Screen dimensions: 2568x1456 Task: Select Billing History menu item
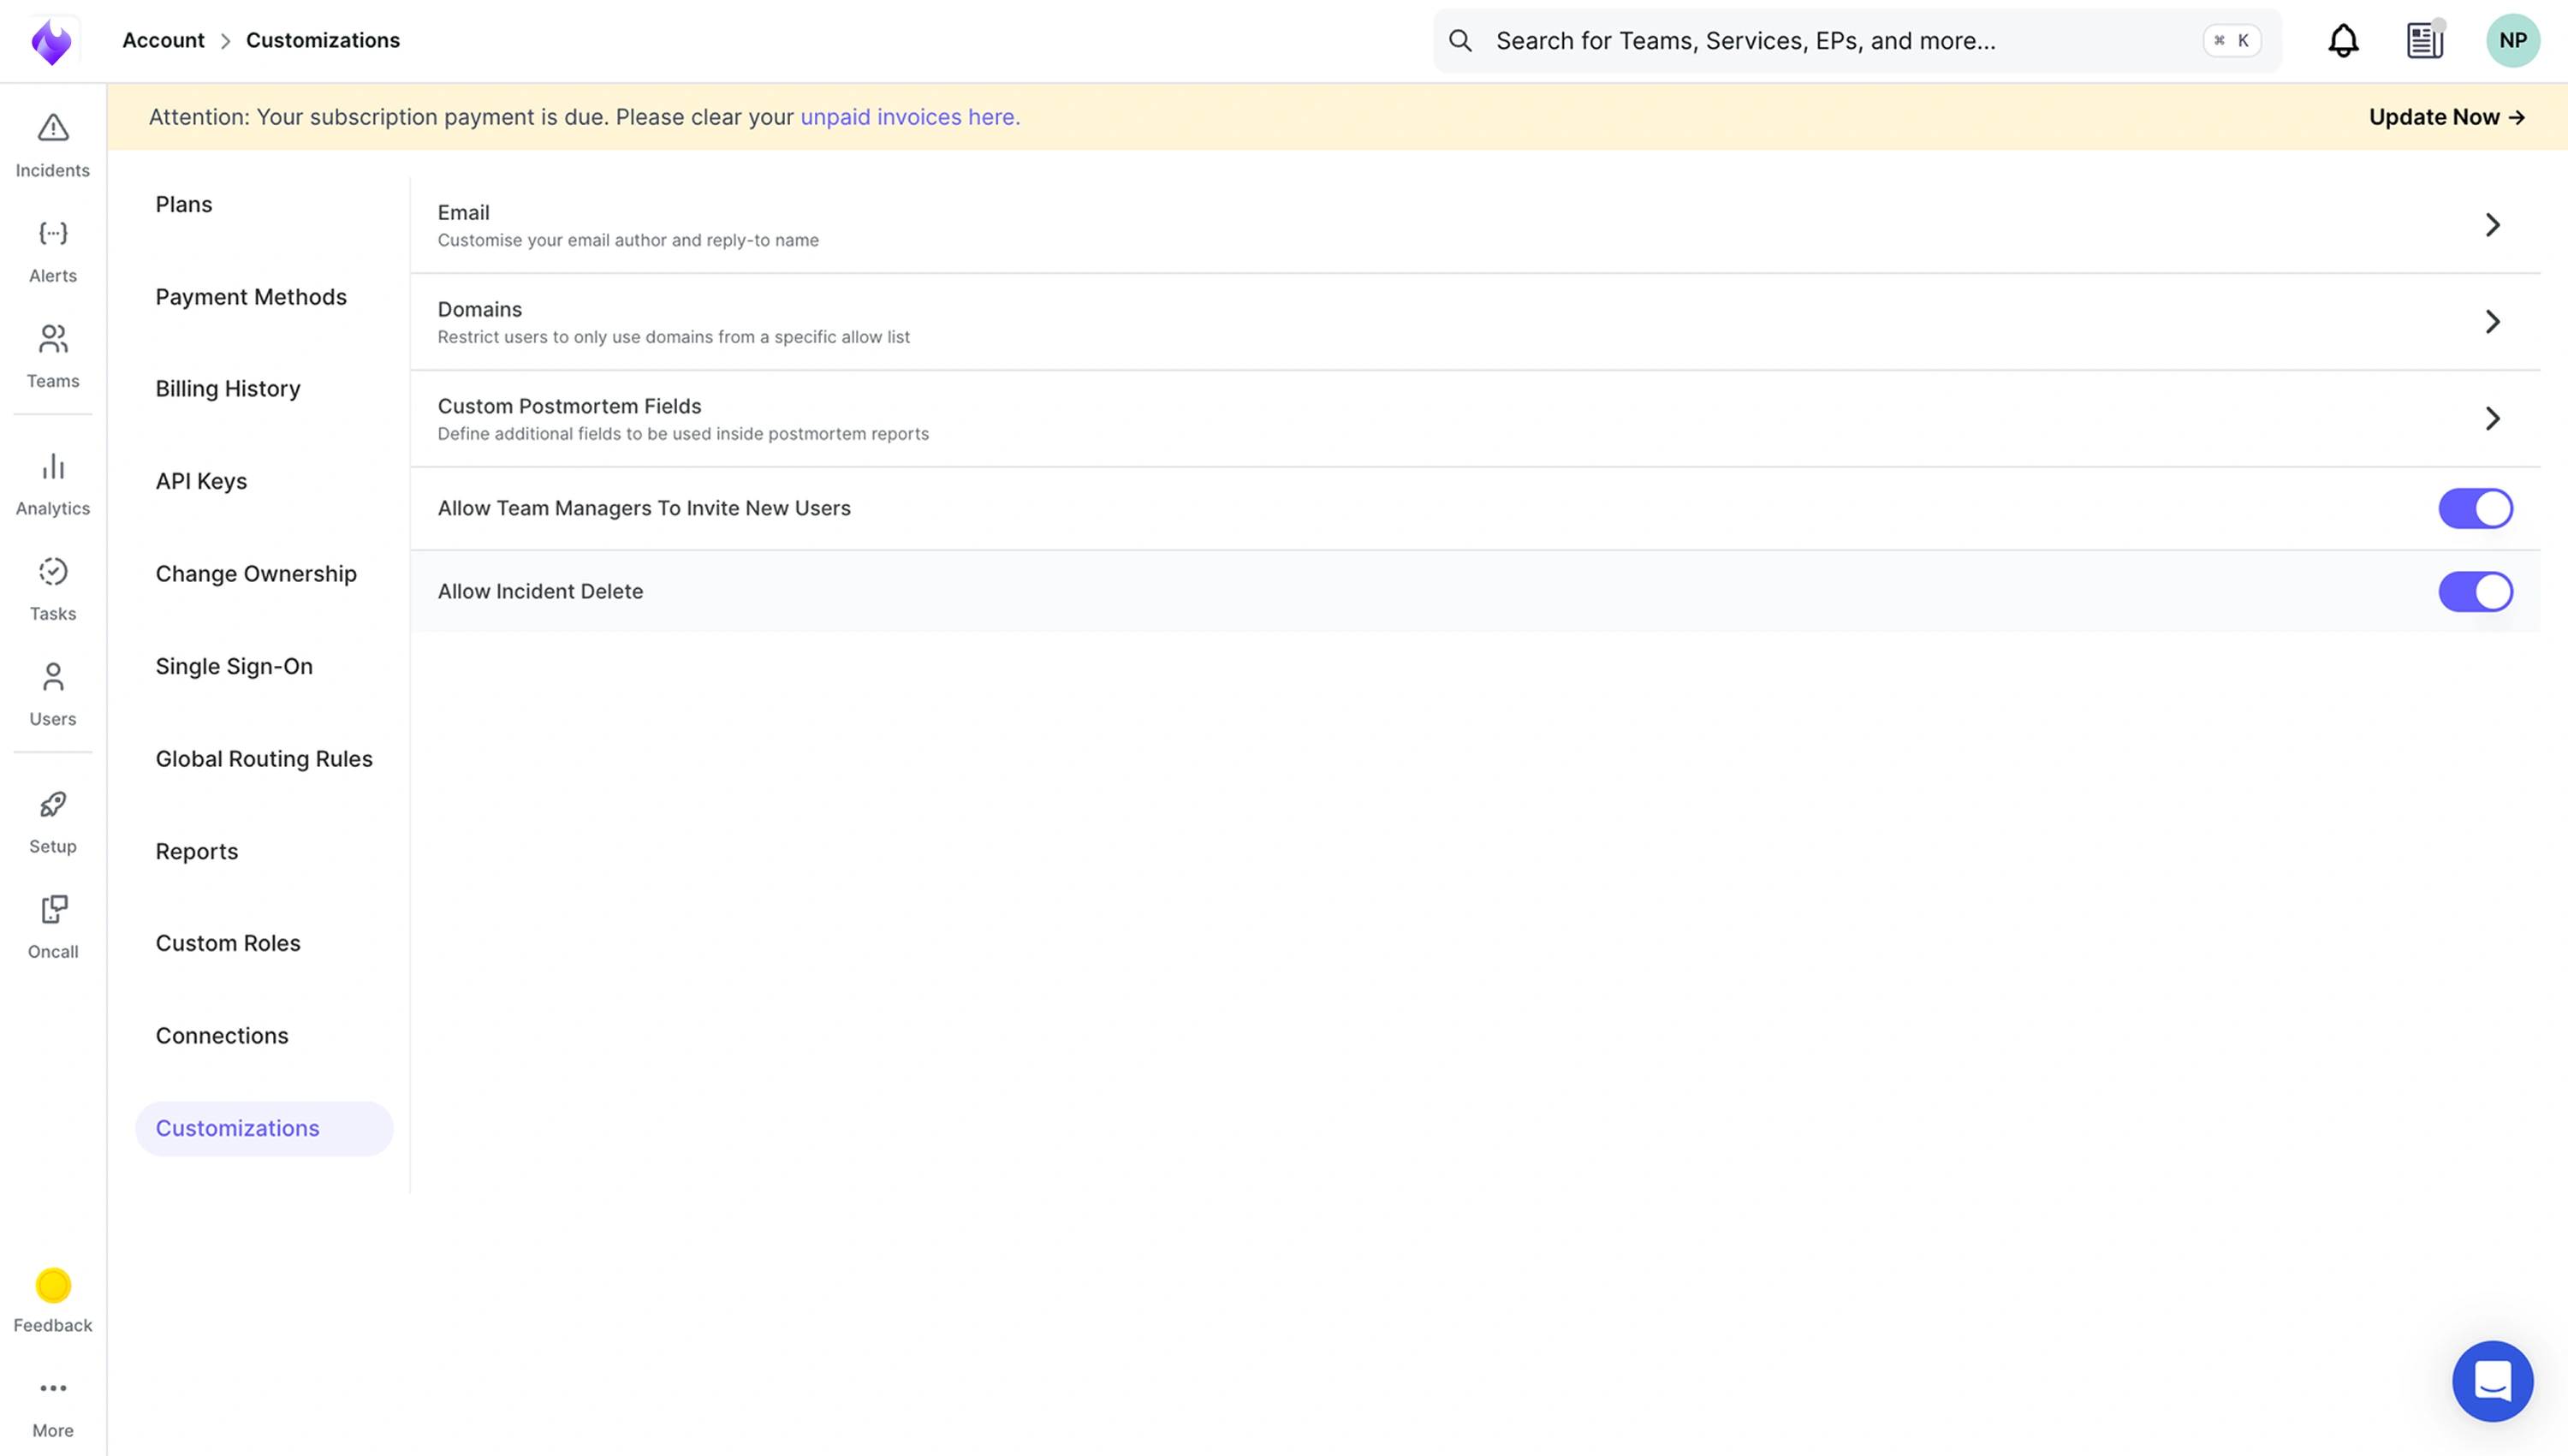[228, 389]
